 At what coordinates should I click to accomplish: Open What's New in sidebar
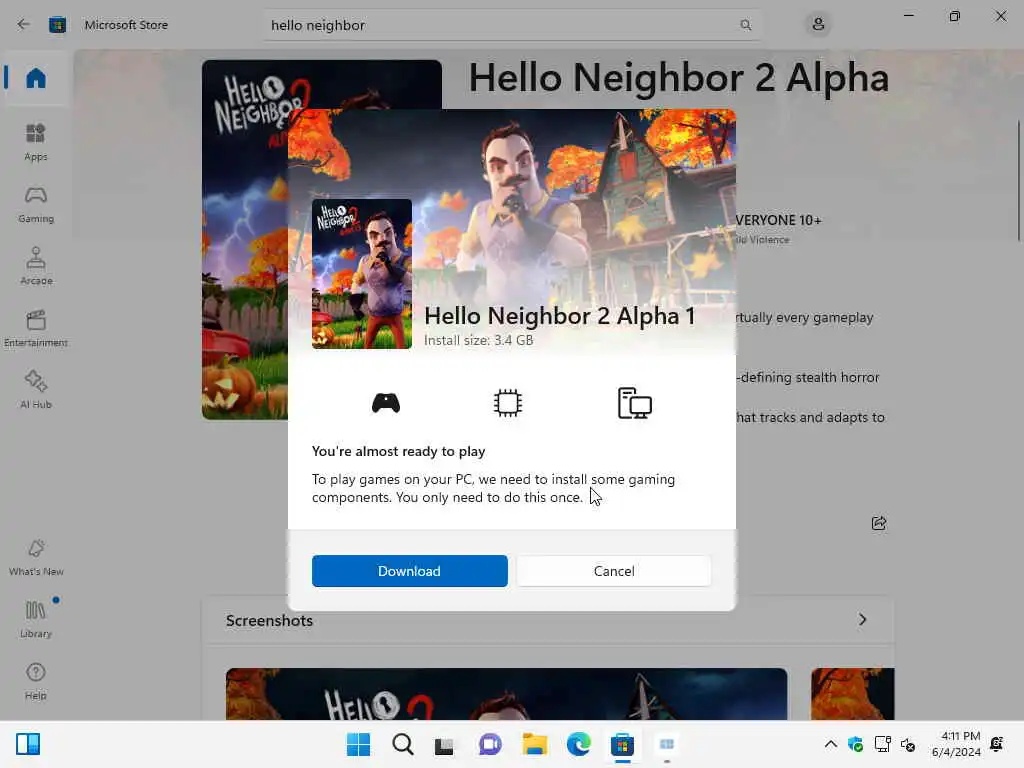35,557
